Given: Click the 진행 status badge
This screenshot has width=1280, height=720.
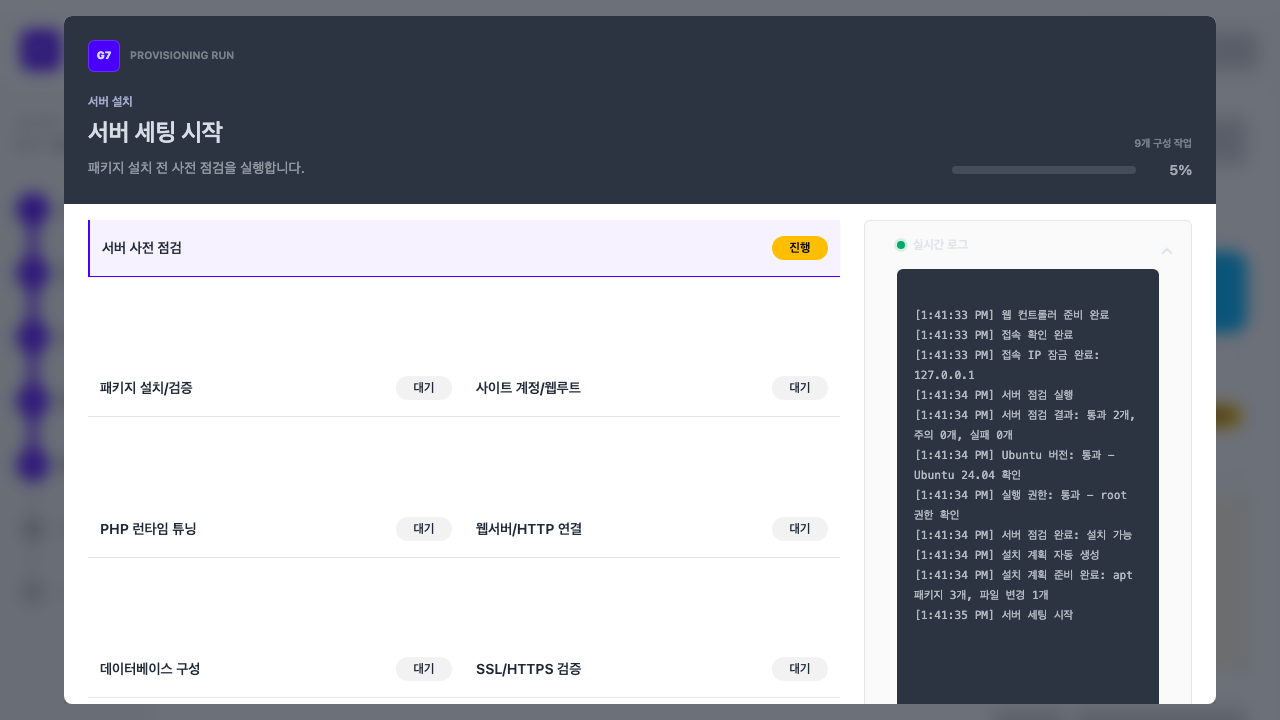Looking at the screenshot, I should click(x=800, y=248).
